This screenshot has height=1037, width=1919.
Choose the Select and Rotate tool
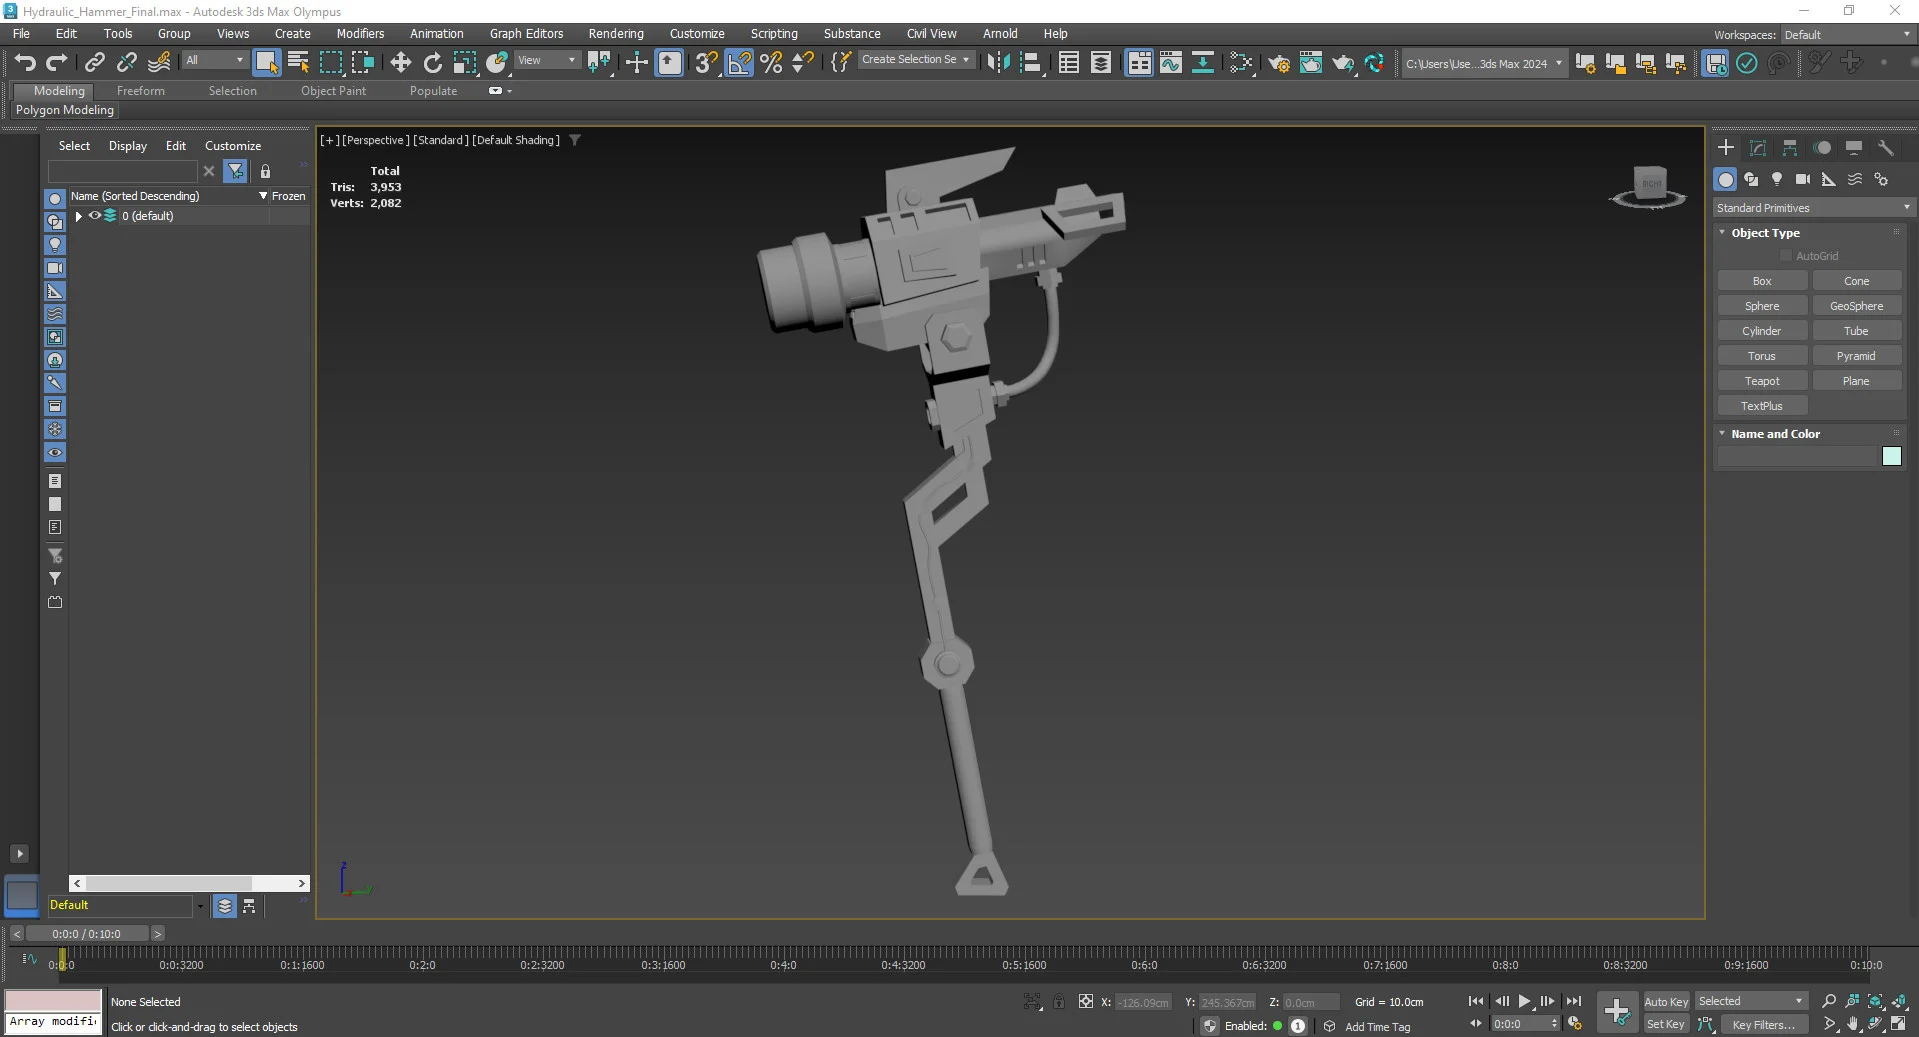(432, 62)
